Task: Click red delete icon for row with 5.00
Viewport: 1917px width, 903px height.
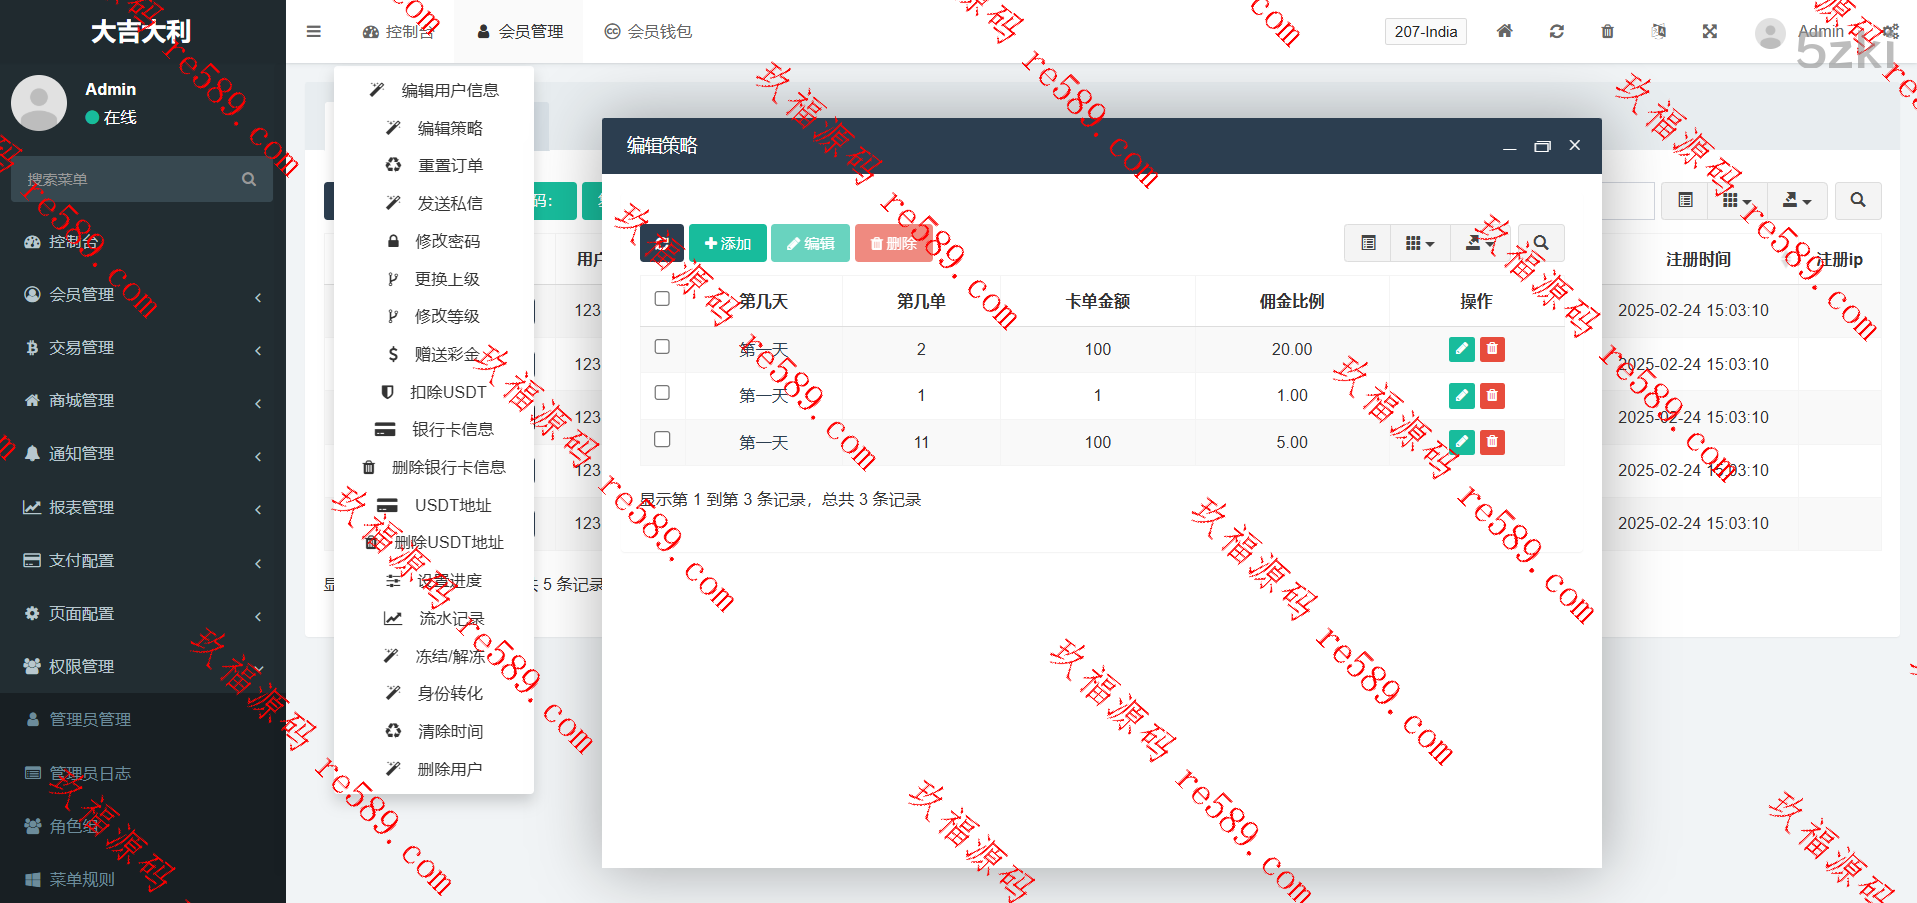Action: (1492, 442)
